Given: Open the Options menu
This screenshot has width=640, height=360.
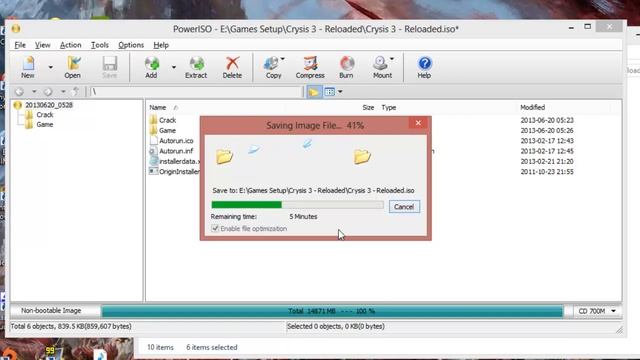Looking at the screenshot, I should pos(131,45).
